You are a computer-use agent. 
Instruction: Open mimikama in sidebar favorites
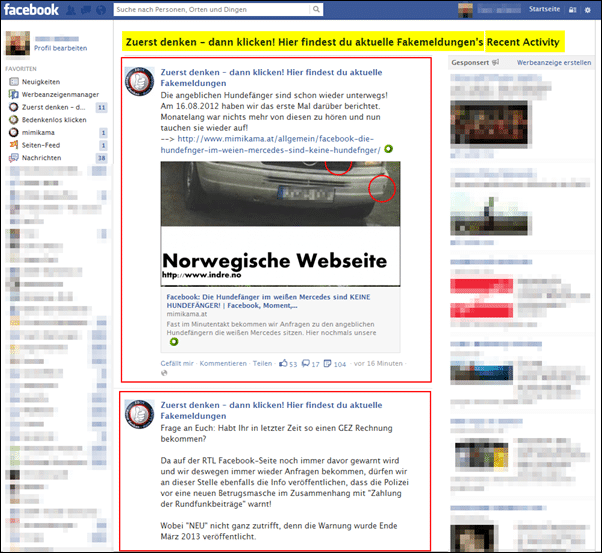(x=38, y=132)
